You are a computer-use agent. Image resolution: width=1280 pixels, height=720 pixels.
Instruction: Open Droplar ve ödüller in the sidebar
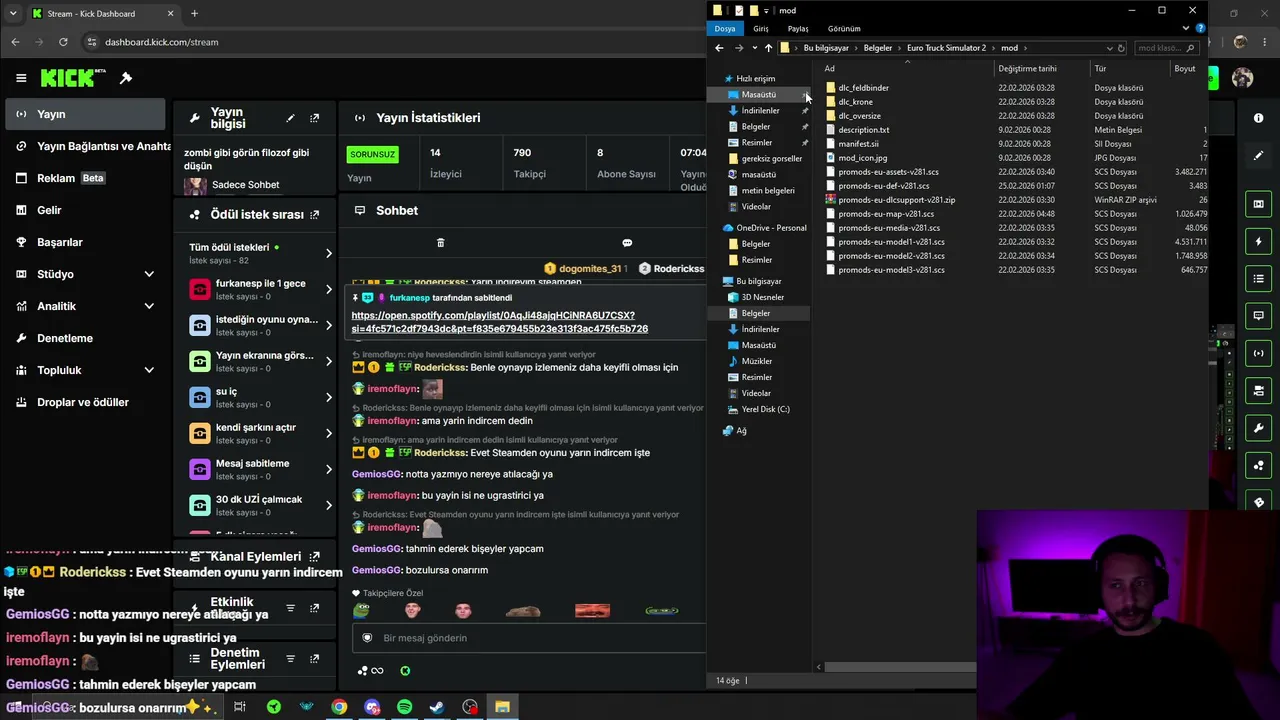tap(85, 402)
